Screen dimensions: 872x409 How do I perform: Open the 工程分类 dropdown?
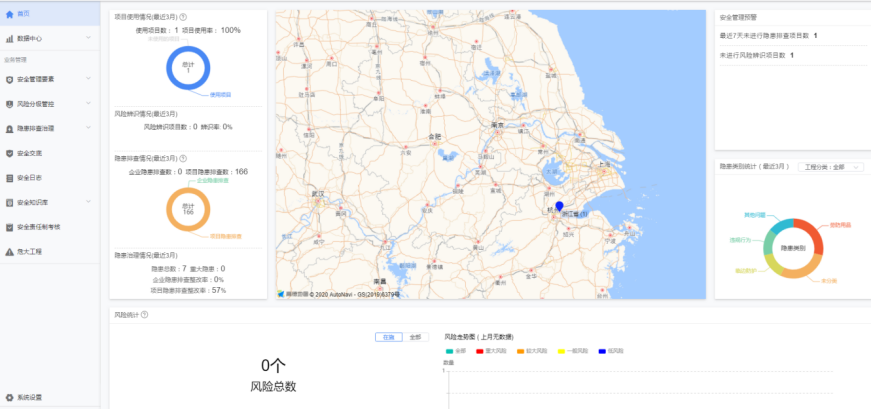pyautogui.click(x=832, y=167)
